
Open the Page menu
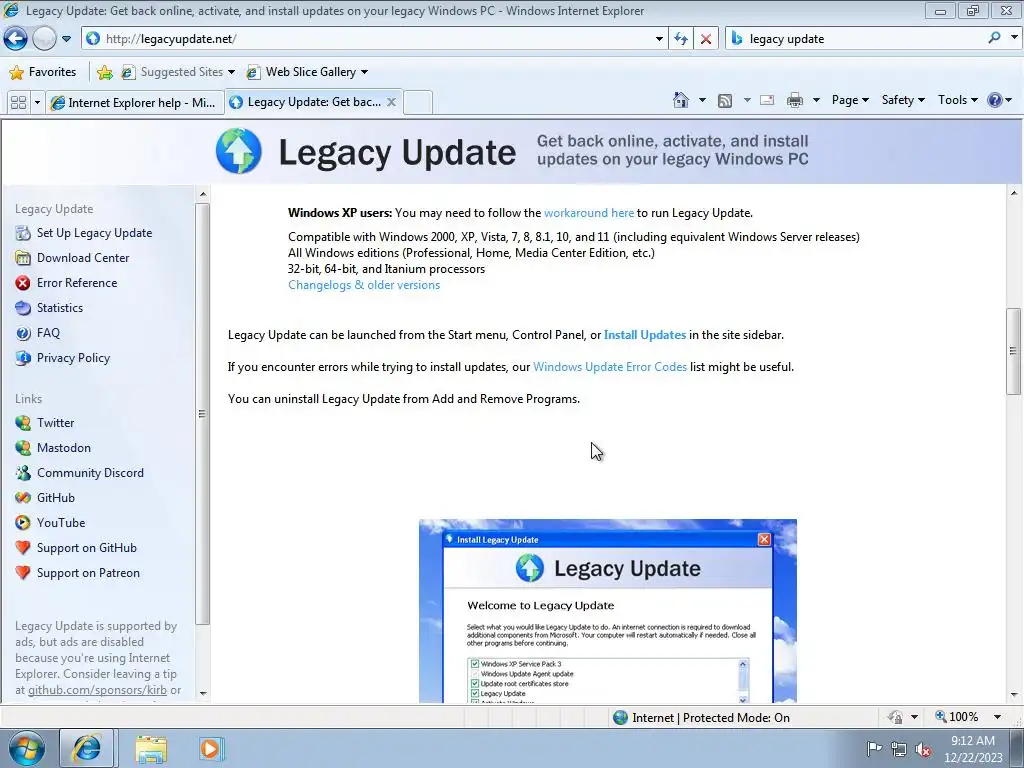click(x=850, y=100)
